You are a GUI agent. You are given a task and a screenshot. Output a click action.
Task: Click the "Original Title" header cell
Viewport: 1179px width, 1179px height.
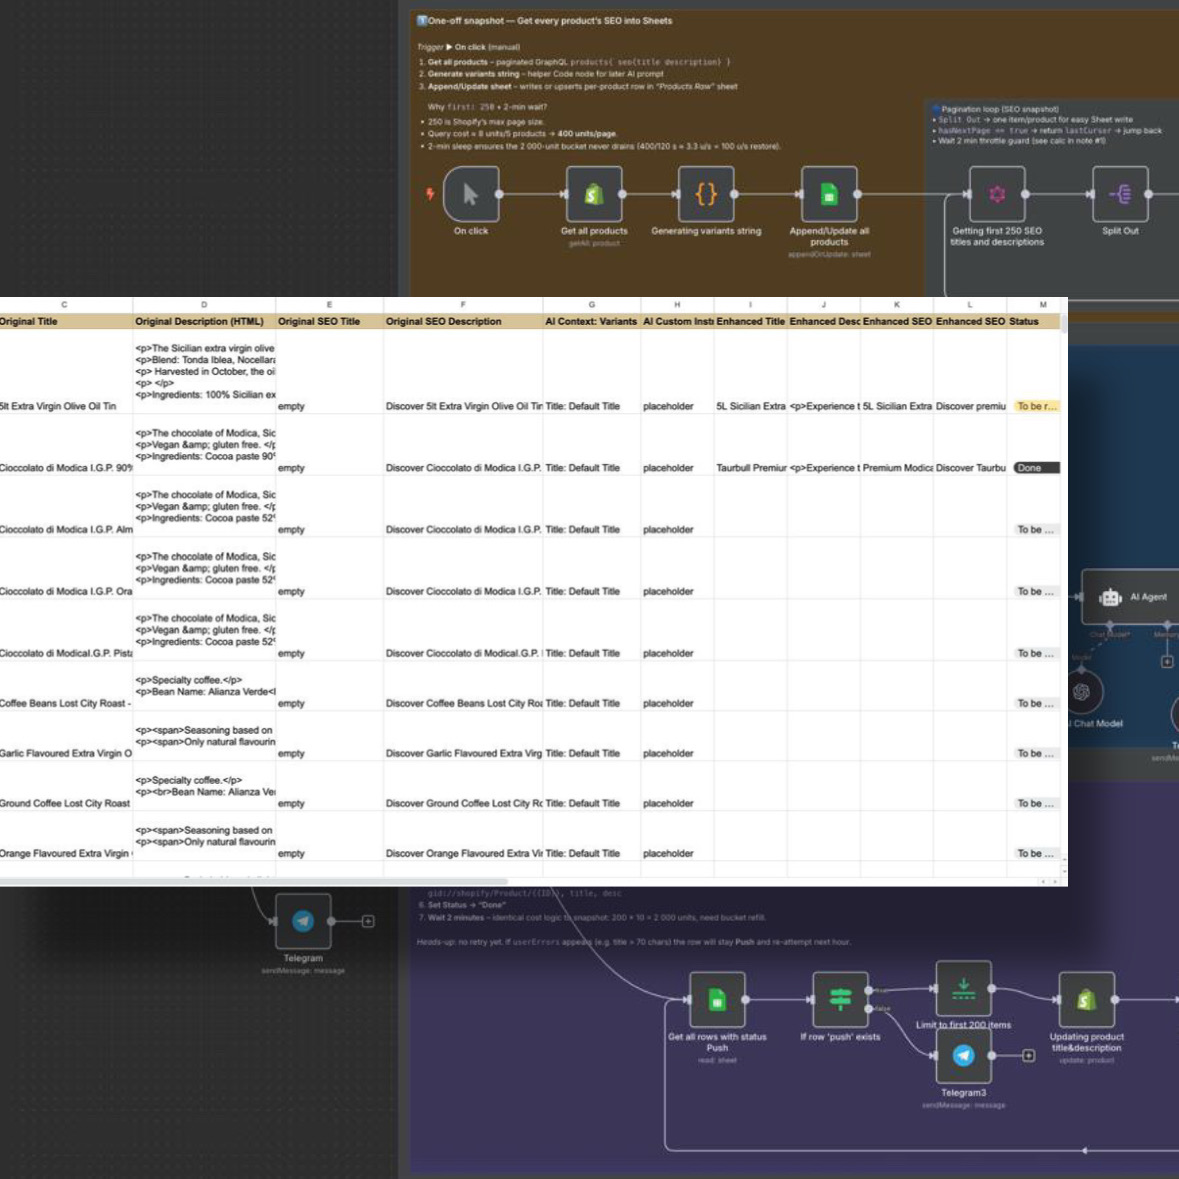coord(65,321)
